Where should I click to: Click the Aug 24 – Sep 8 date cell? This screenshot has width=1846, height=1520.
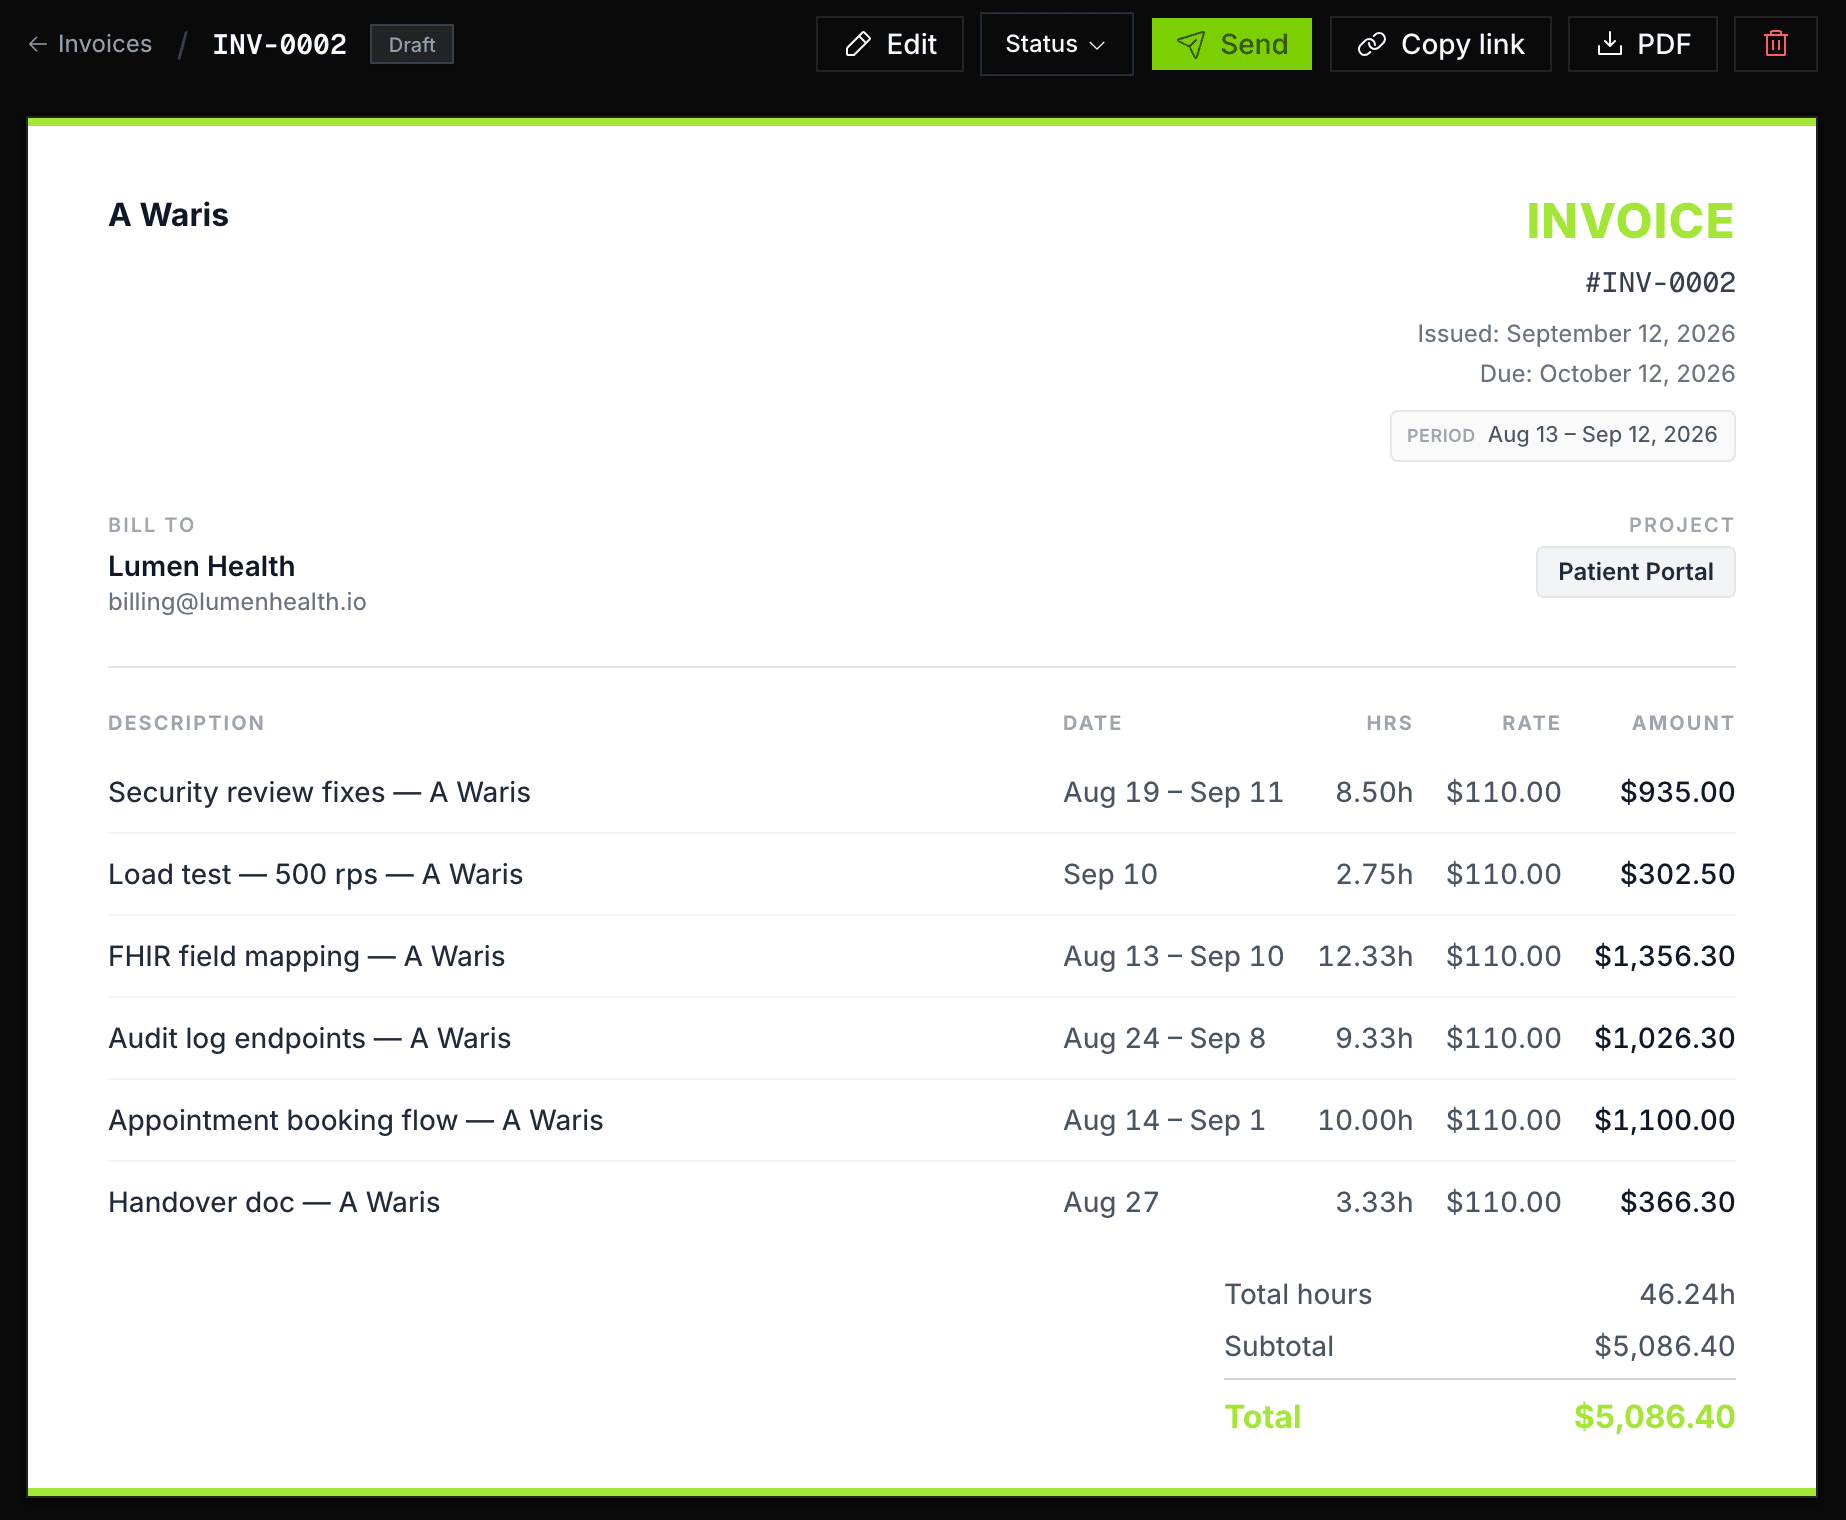point(1164,1038)
